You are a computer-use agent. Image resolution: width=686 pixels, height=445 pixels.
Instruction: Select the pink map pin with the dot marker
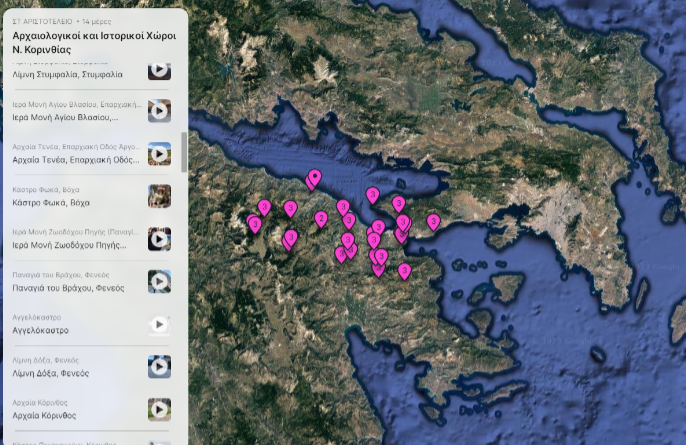point(314,178)
